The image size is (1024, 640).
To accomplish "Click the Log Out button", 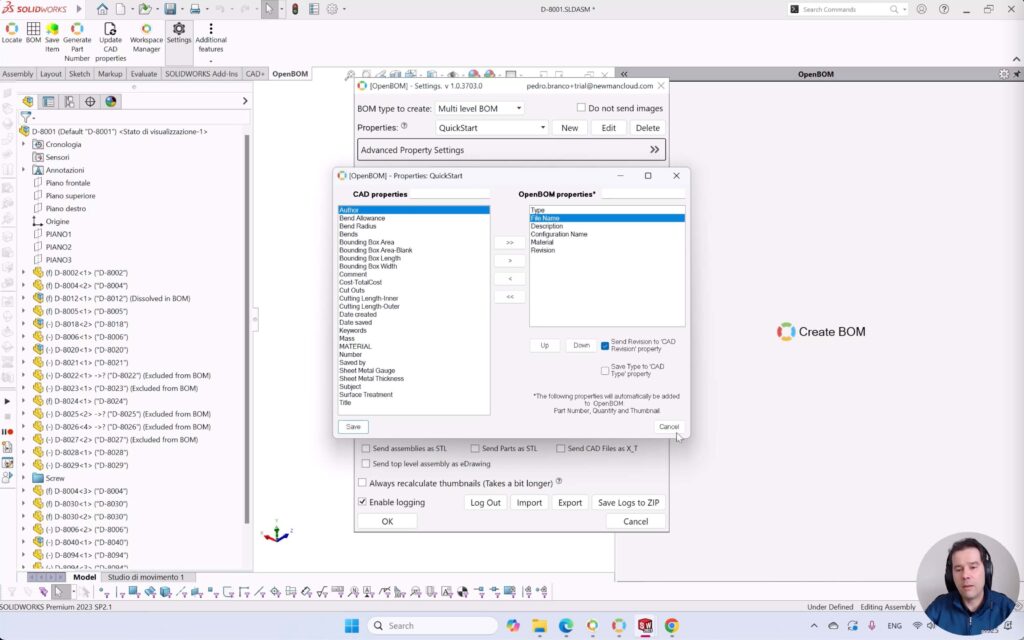I will coord(485,502).
